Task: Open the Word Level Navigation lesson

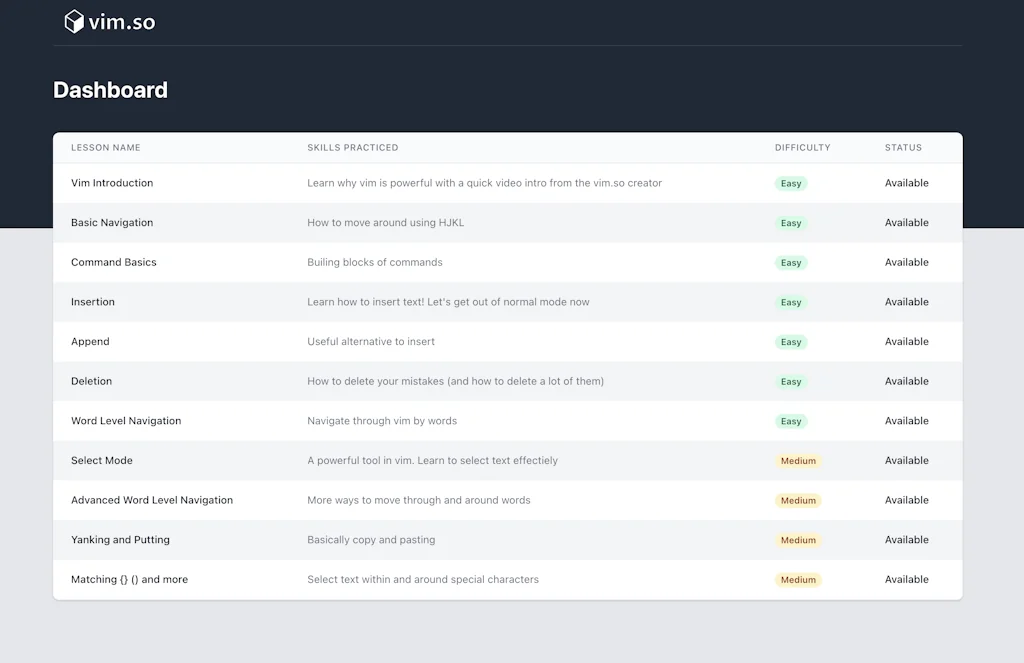Action: 125,421
